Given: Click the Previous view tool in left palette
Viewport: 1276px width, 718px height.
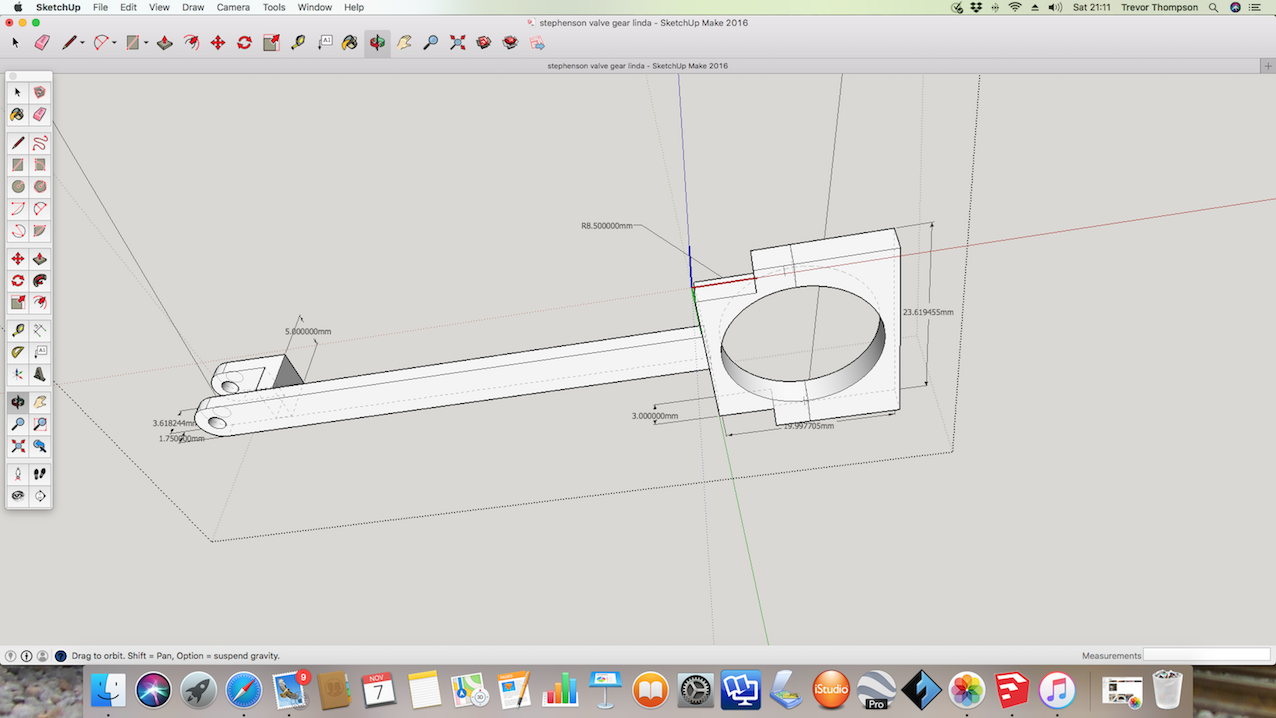Looking at the screenshot, I should coord(40,446).
